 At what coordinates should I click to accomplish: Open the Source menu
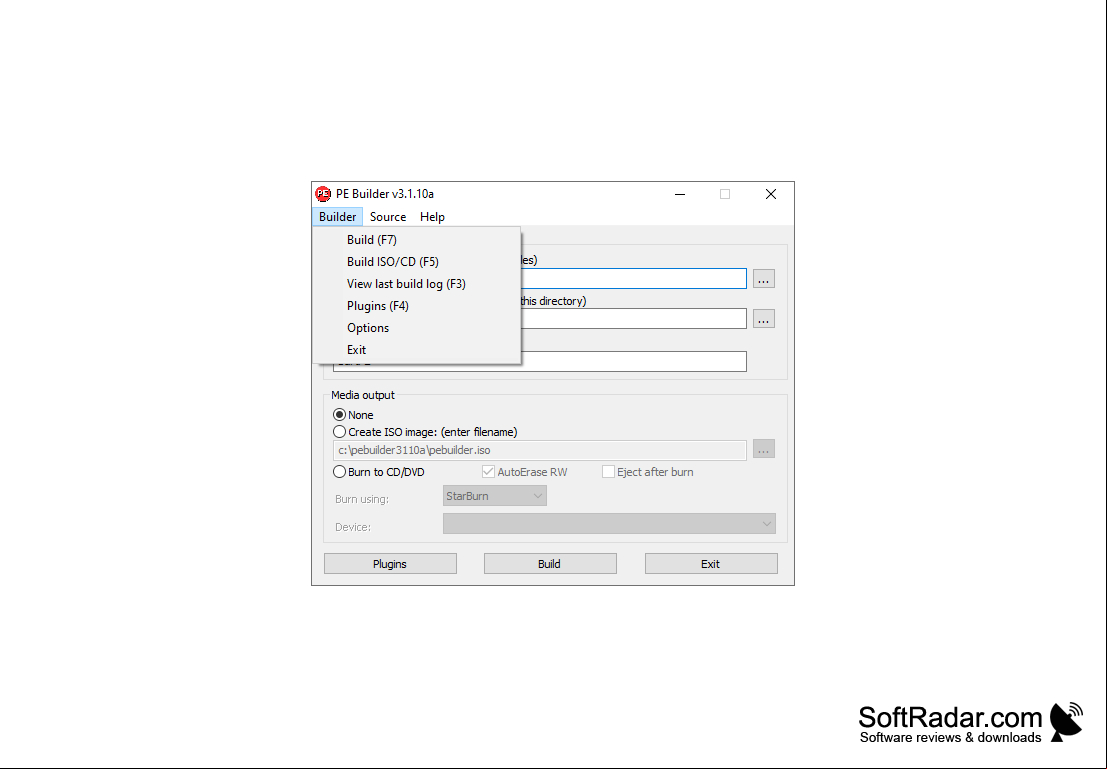tap(388, 217)
